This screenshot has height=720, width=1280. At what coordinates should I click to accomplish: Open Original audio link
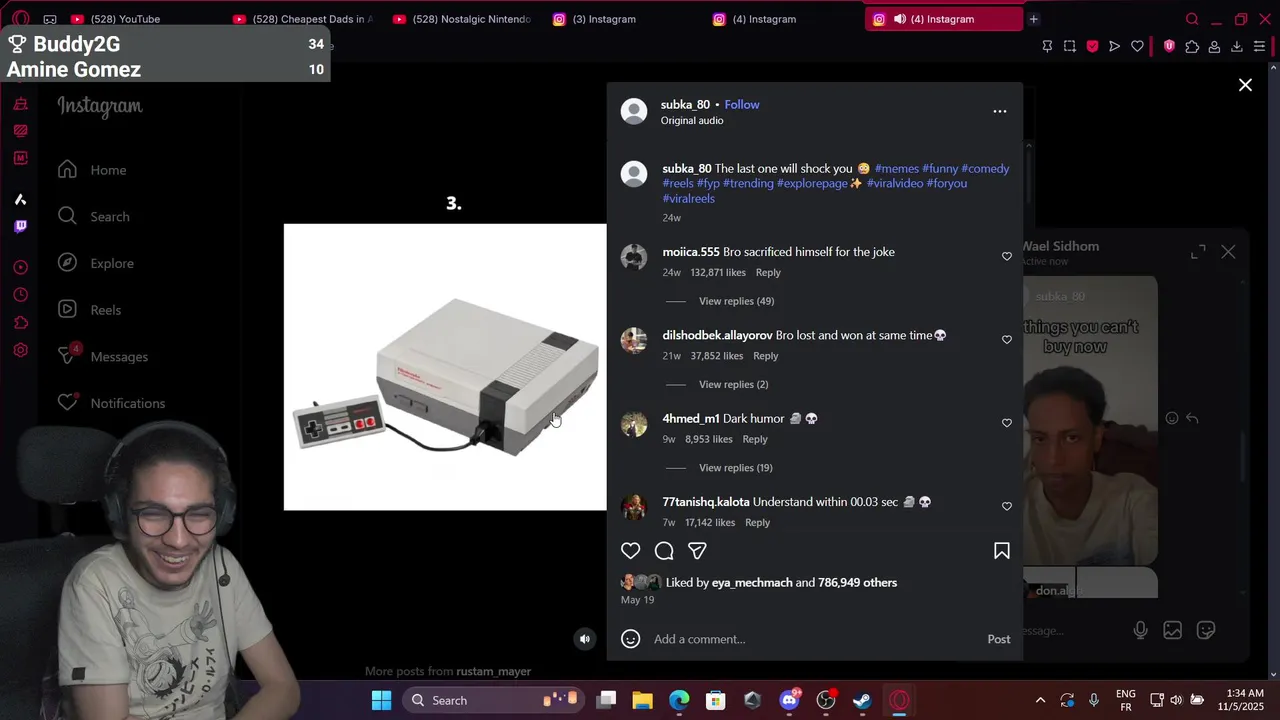point(692,120)
